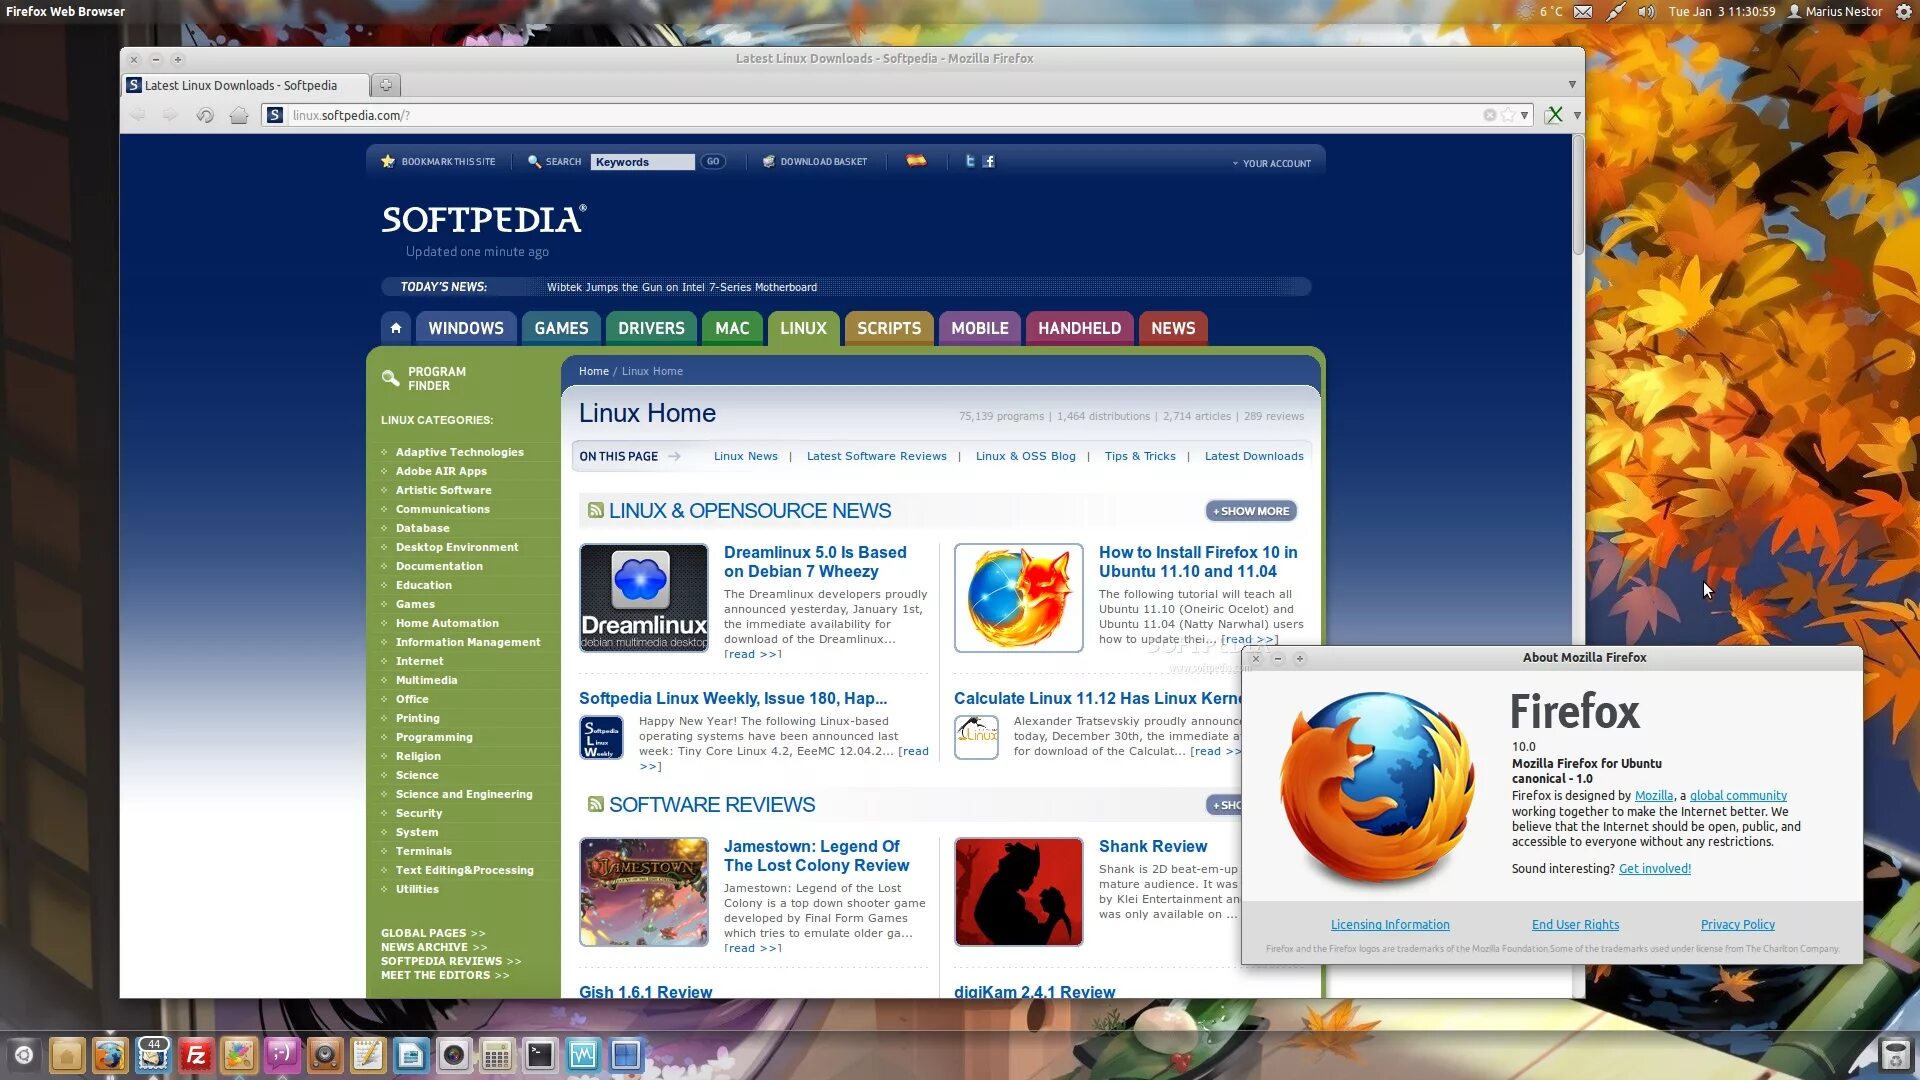
Task: Click the Software Reviews RSS feed icon
Action: pyautogui.click(x=596, y=805)
